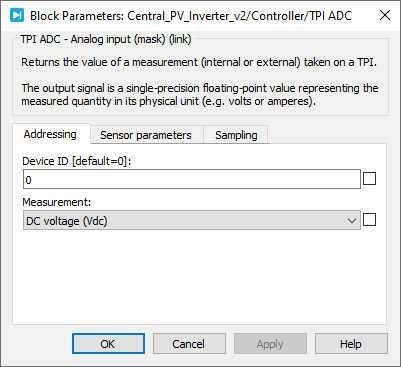Click the TPI ADC - Analog input group header
Image resolution: width=401 pixels, height=367 pixels.
(x=106, y=39)
